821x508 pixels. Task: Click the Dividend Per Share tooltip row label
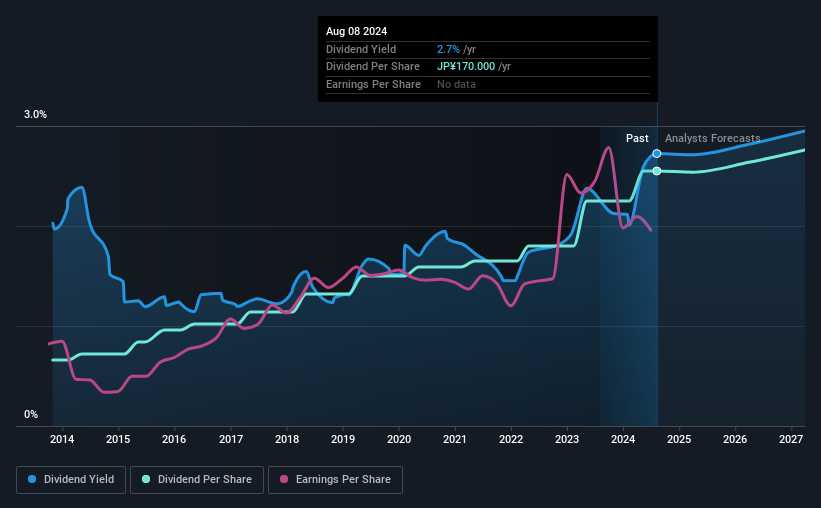[x=373, y=67]
